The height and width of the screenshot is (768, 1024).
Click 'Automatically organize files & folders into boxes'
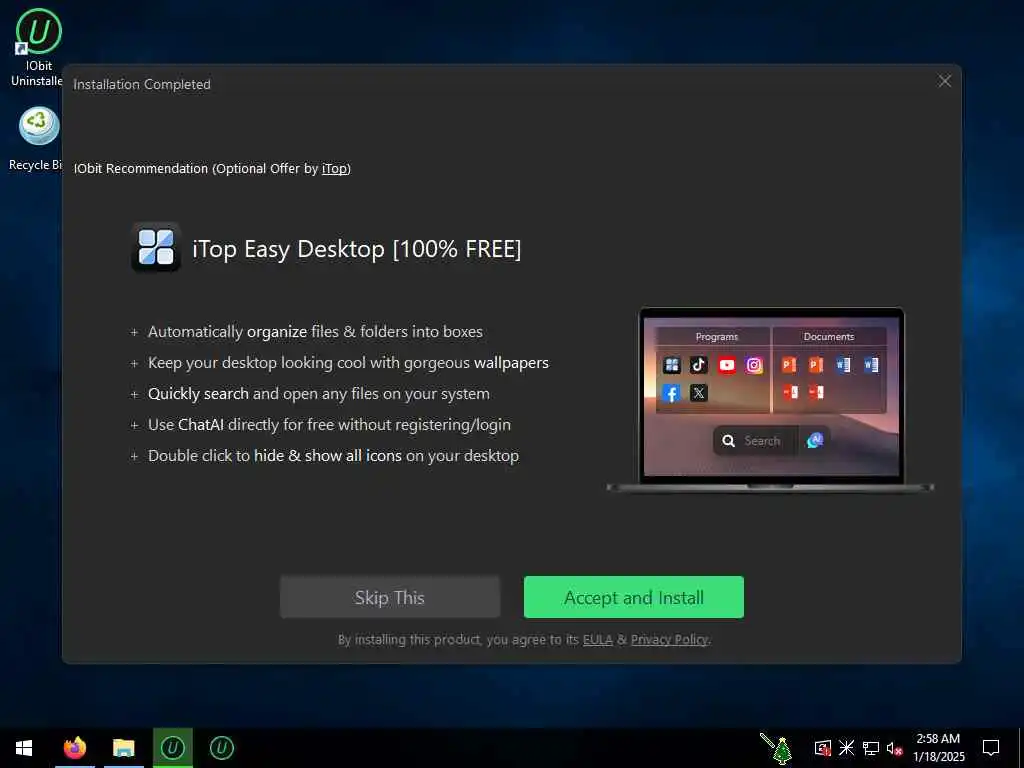[315, 332]
